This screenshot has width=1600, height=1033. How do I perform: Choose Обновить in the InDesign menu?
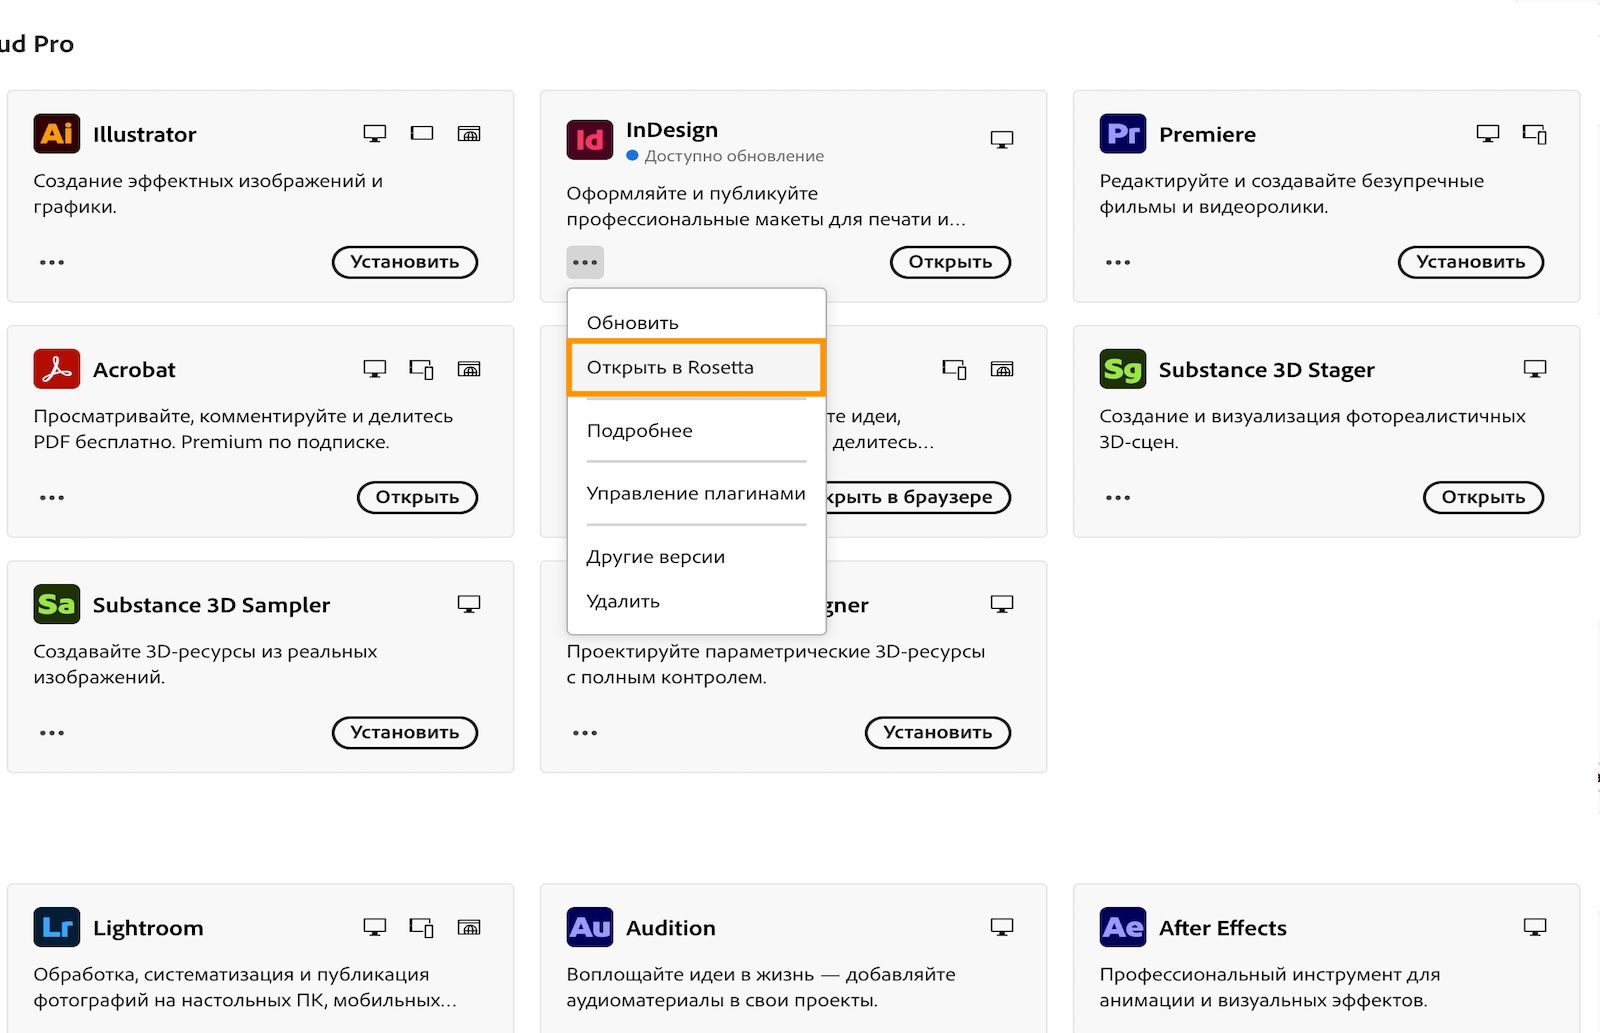coord(696,322)
